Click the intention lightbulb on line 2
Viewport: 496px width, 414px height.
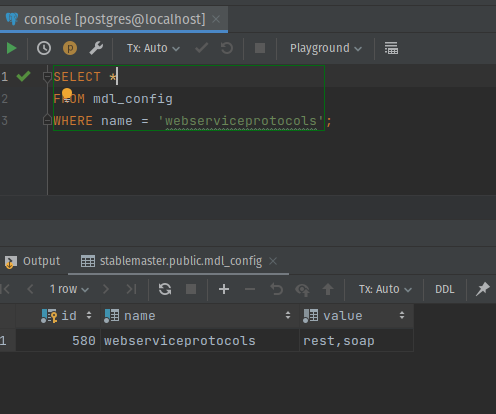pyautogui.click(x=67, y=93)
